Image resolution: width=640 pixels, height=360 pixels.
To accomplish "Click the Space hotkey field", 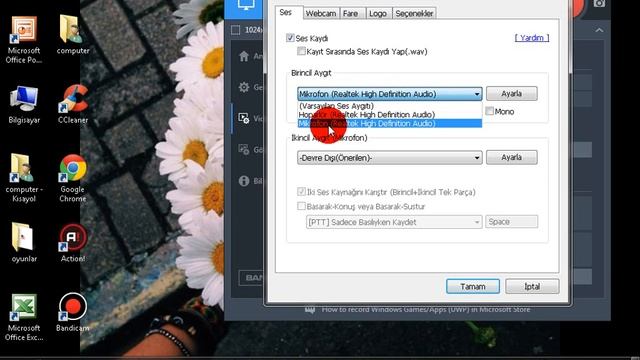I will point(511,222).
